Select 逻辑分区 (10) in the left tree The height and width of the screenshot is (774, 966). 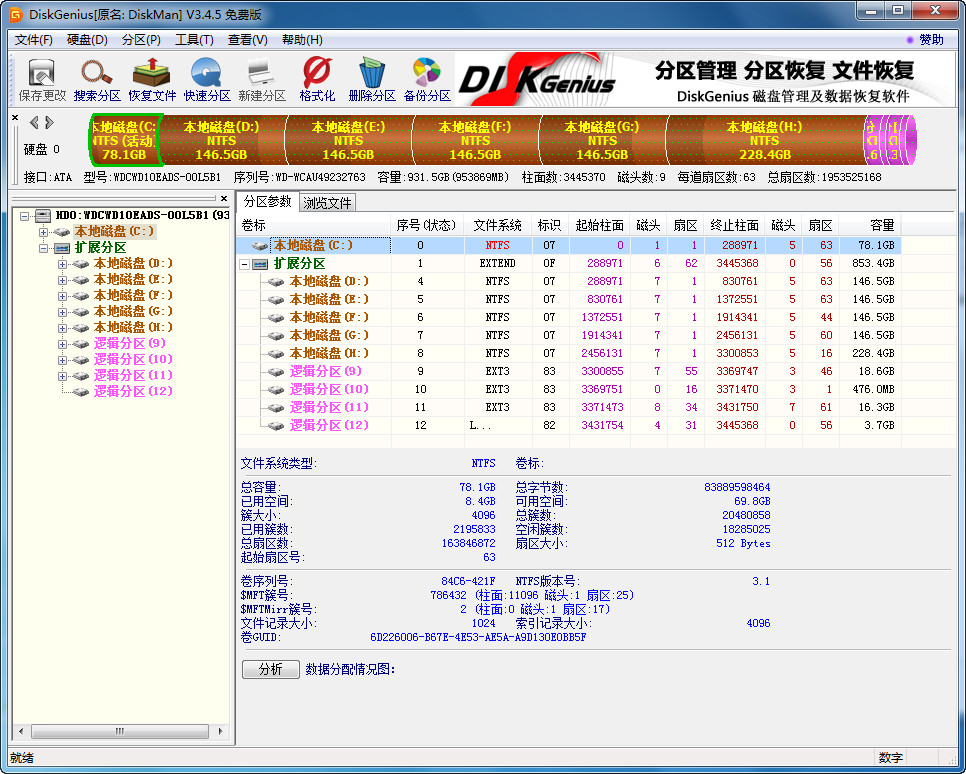pos(133,359)
